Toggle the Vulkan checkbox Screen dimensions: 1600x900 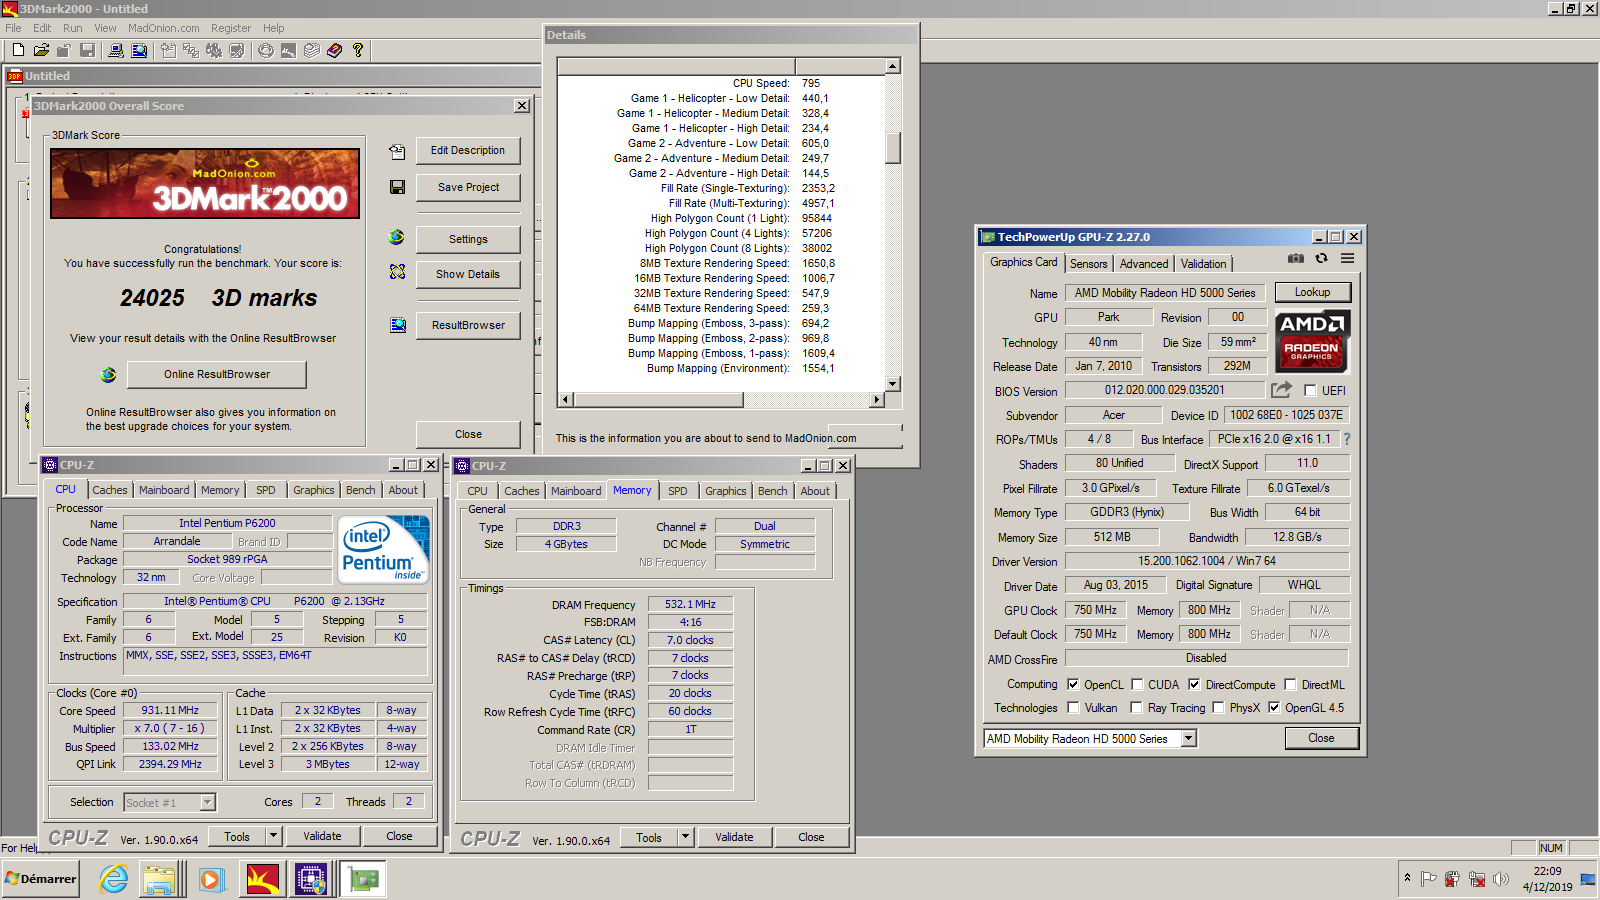pos(1073,708)
